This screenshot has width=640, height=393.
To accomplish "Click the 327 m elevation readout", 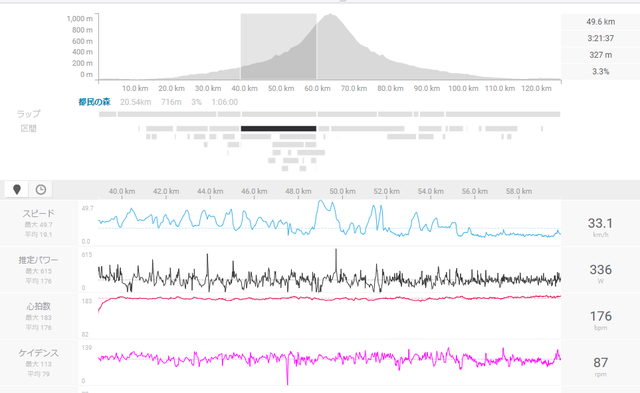I will pyautogui.click(x=600, y=55).
